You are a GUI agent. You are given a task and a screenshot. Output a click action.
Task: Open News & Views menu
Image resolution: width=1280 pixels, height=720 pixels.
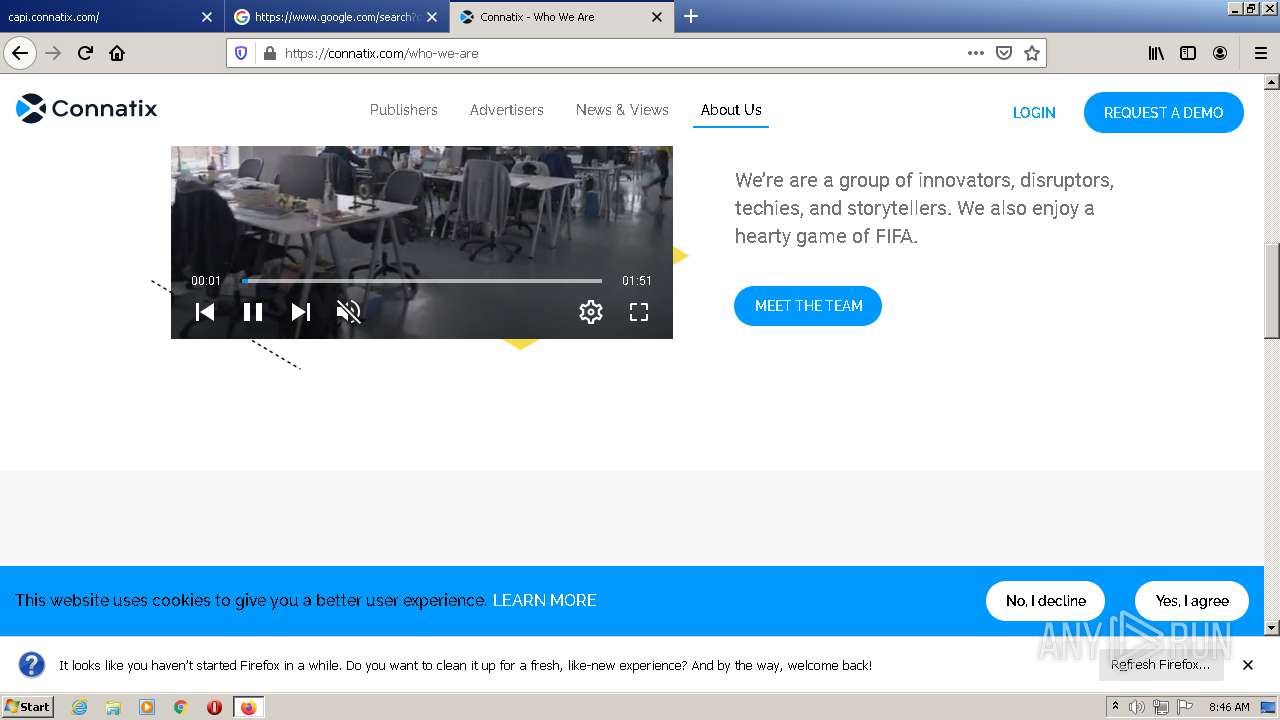point(622,110)
